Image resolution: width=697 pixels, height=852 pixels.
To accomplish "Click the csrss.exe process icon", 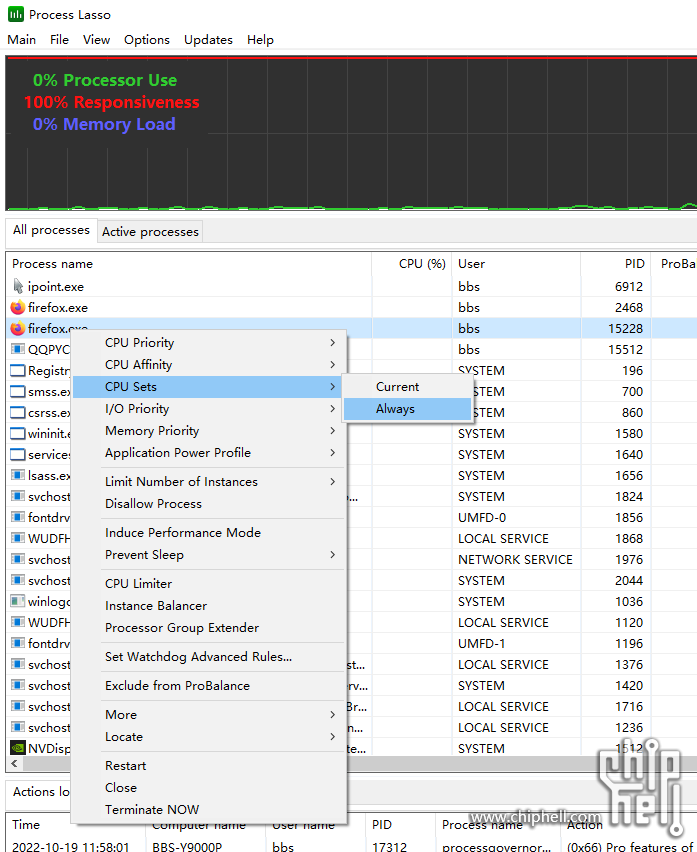I will pos(18,412).
